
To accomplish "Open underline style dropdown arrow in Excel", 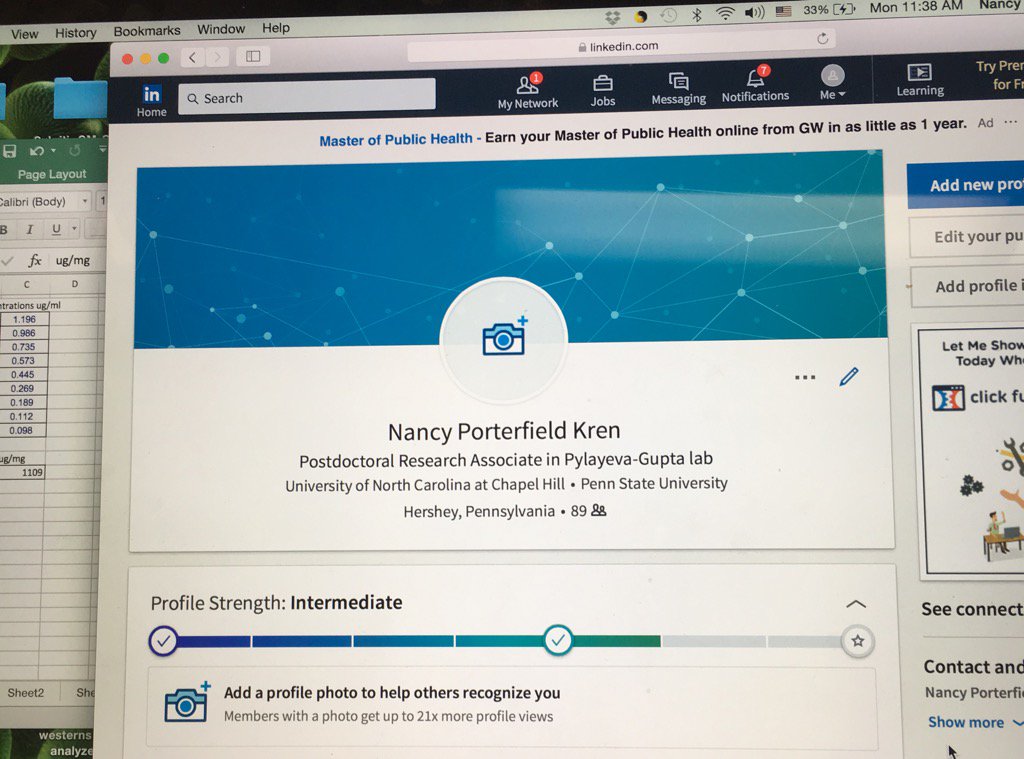I will [x=74, y=228].
